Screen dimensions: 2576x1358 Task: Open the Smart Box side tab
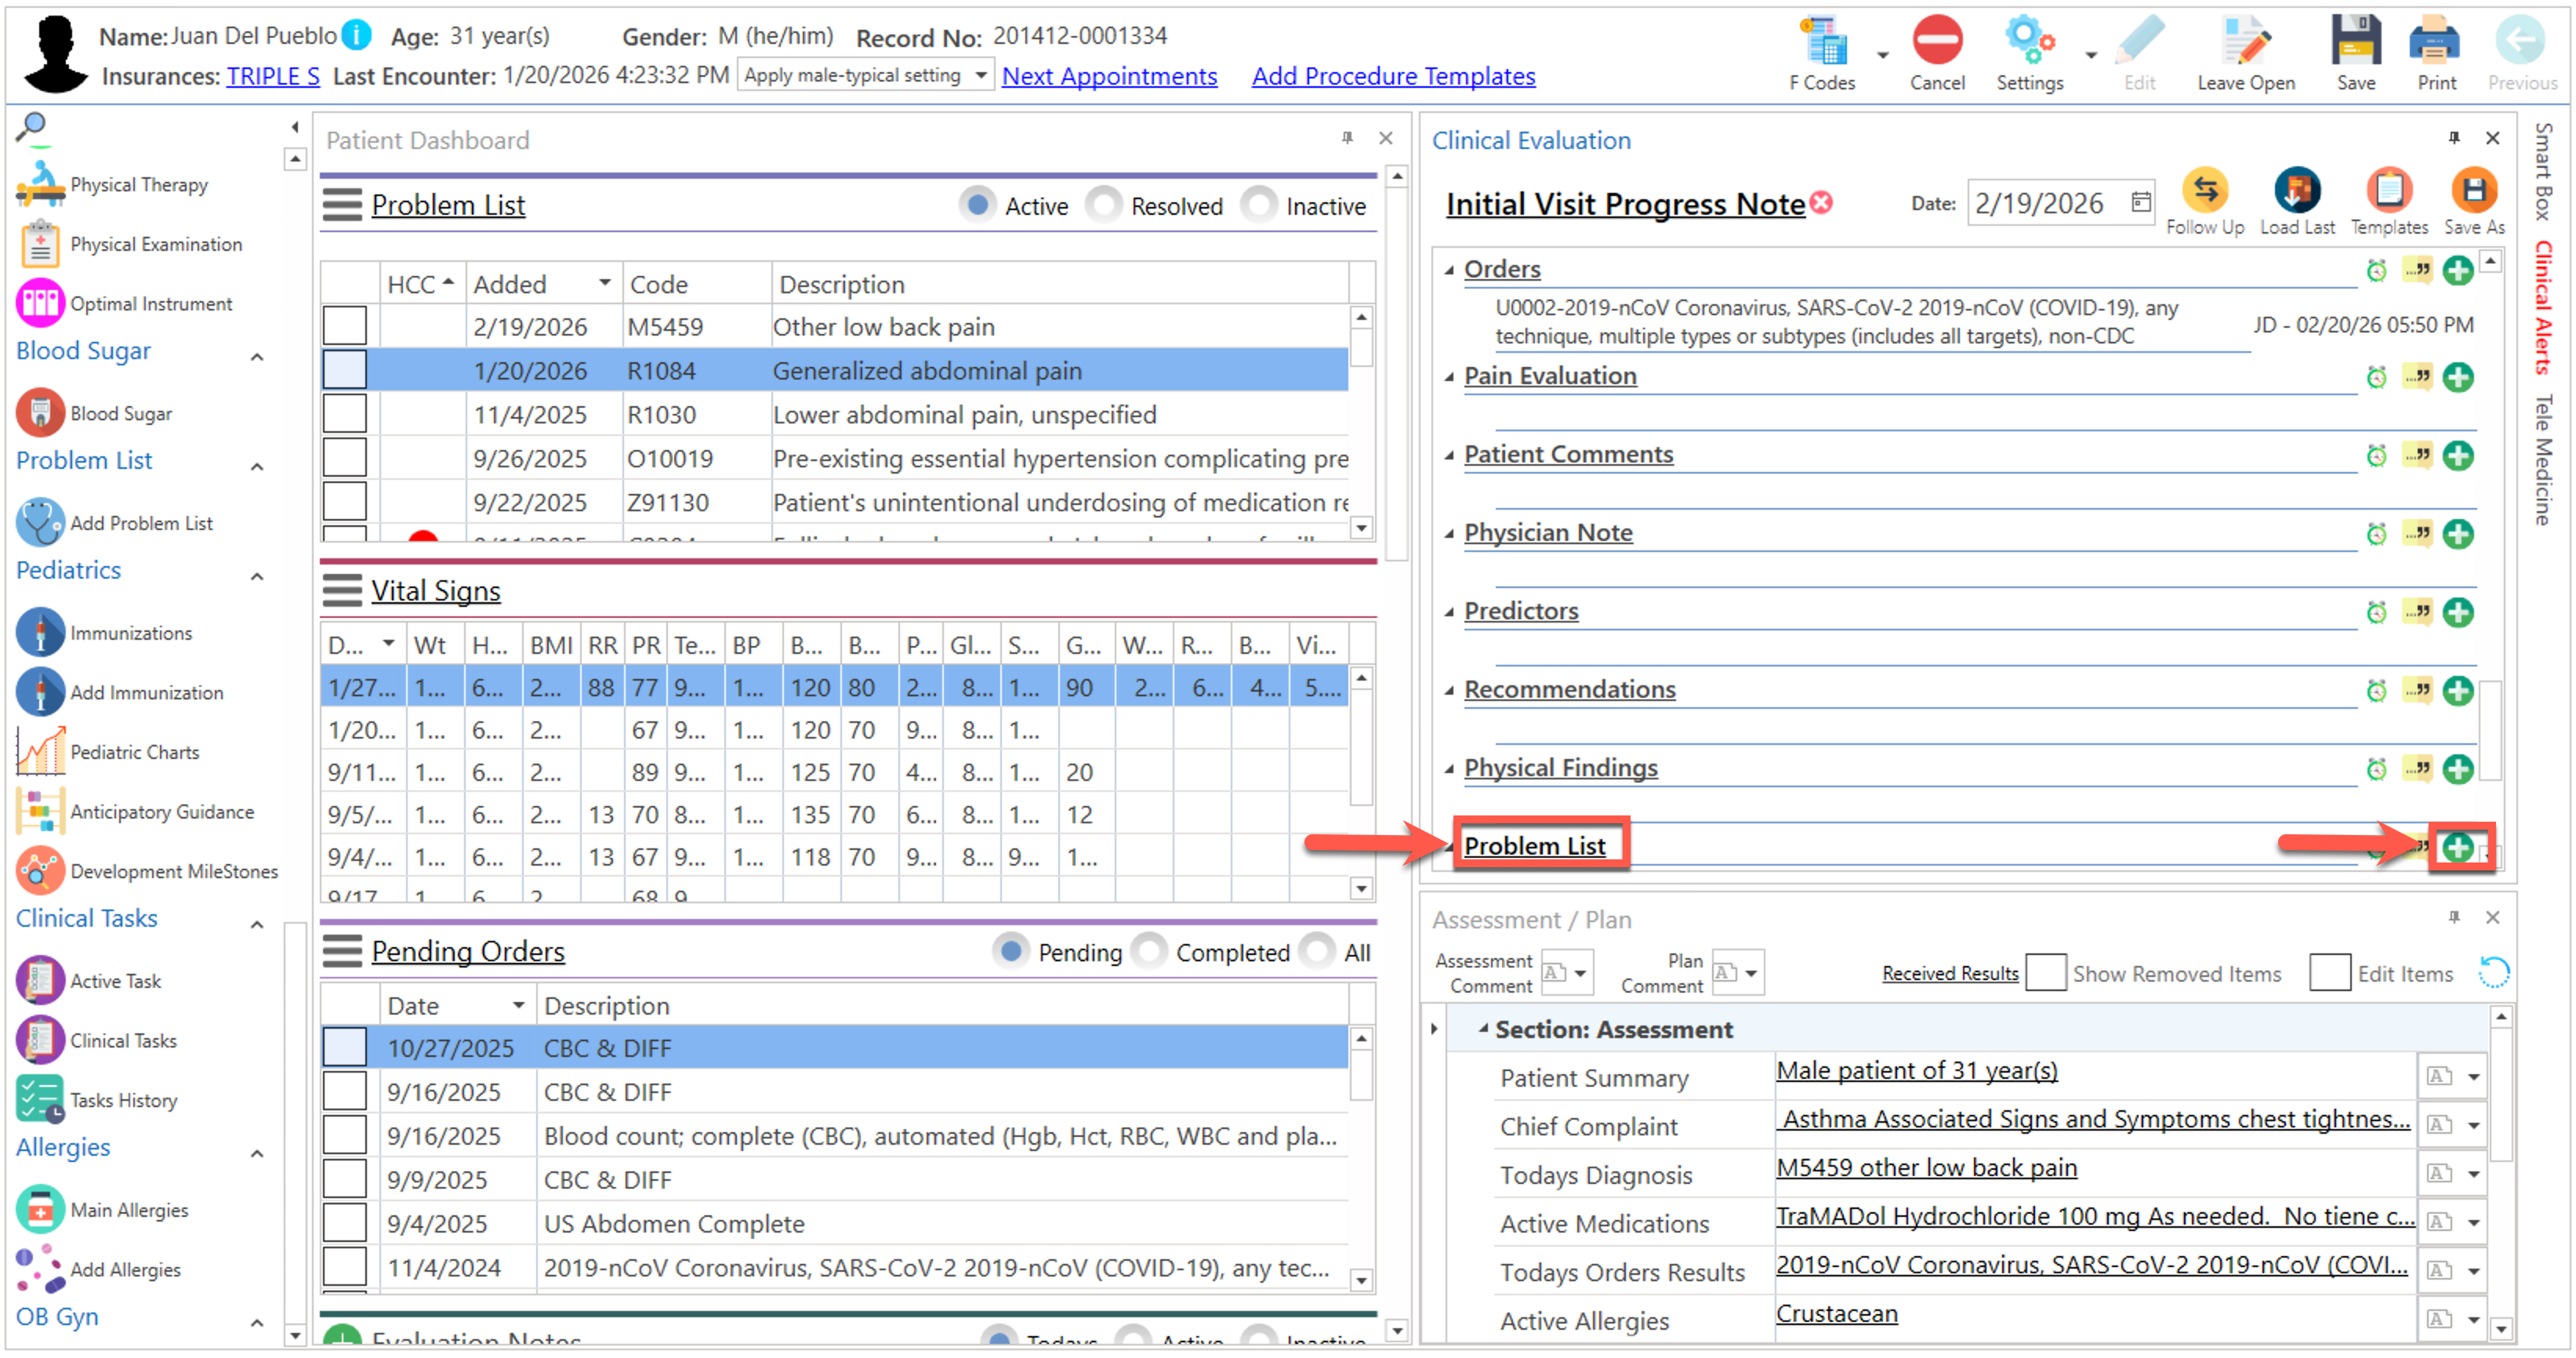click(x=2543, y=170)
